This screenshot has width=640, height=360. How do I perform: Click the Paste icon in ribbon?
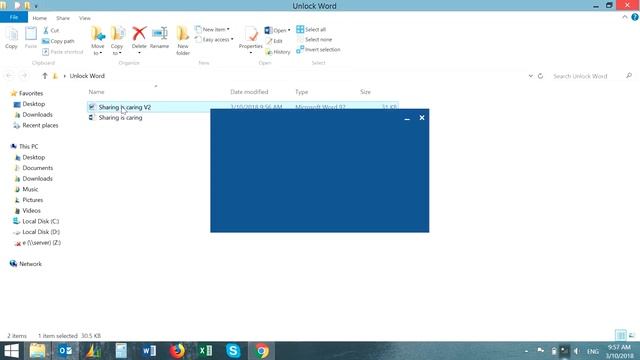pyautogui.click(x=31, y=38)
